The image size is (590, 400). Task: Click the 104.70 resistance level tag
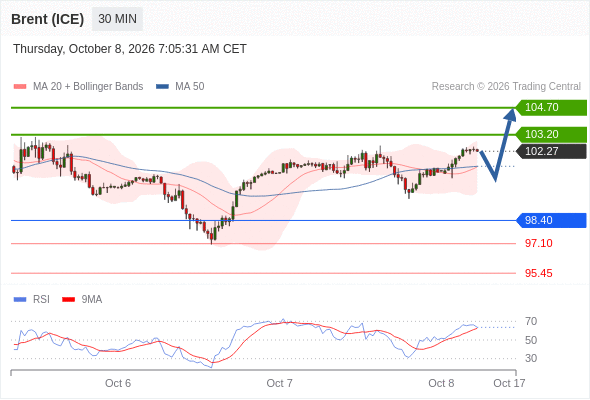tap(551, 108)
